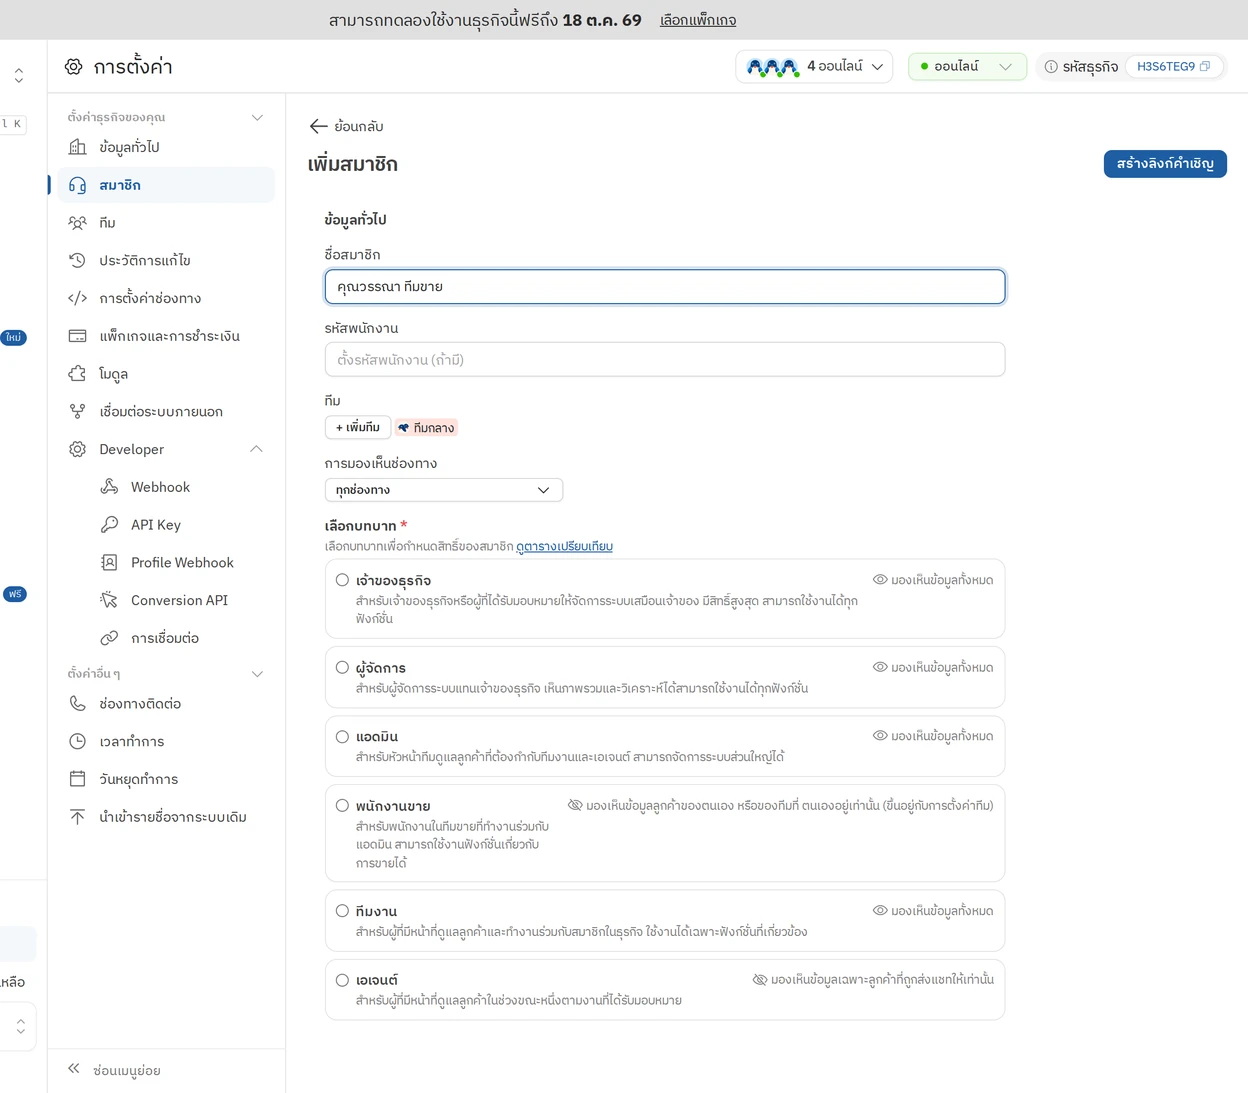Click the puzzle piece icon for โมดูล
This screenshot has width=1248, height=1093.
pyautogui.click(x=77, y=374)
